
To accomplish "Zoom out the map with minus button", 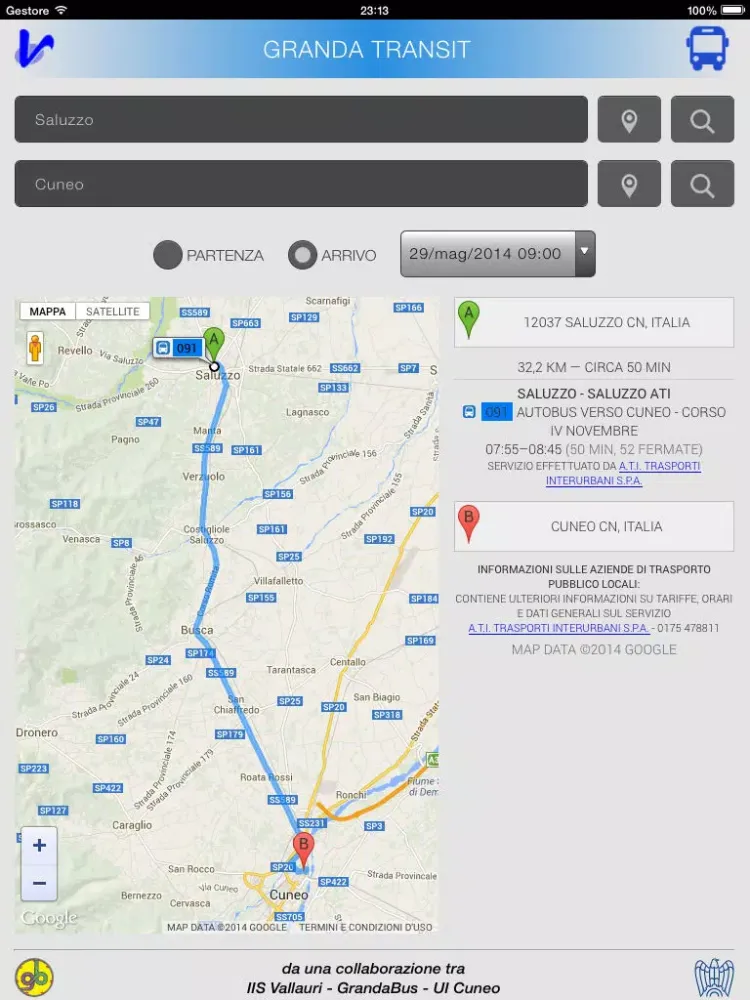I will click(x=40, y=883).
